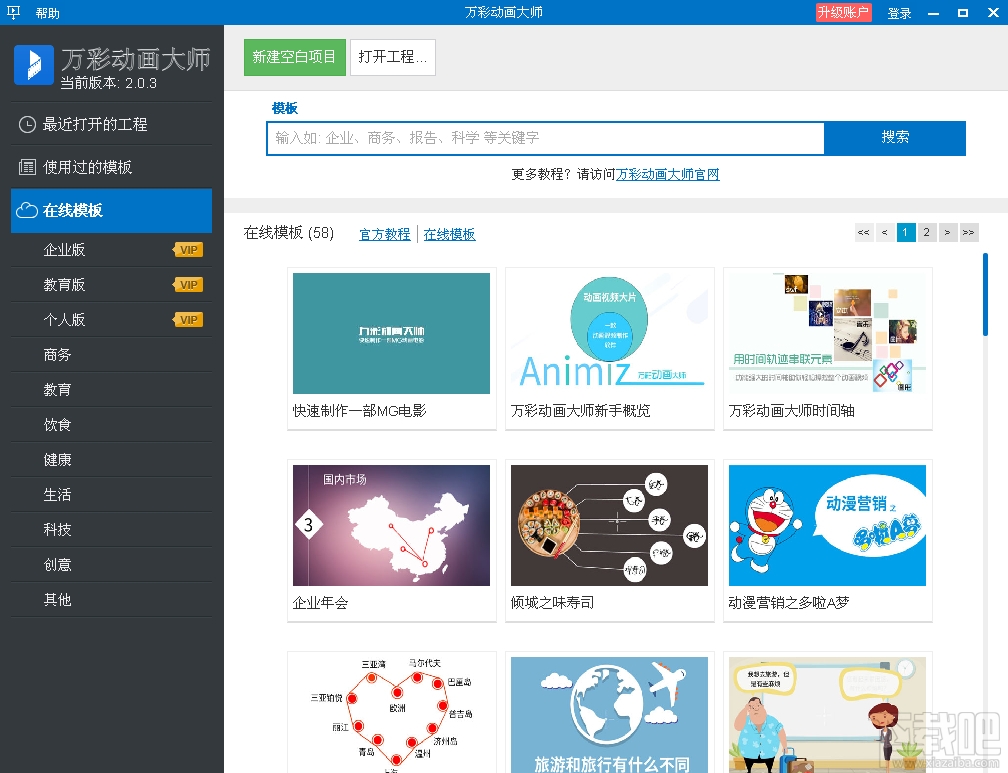This screenshot has height=773, width=1008.
Task: Select the 企业版 category
Action: 111,250
